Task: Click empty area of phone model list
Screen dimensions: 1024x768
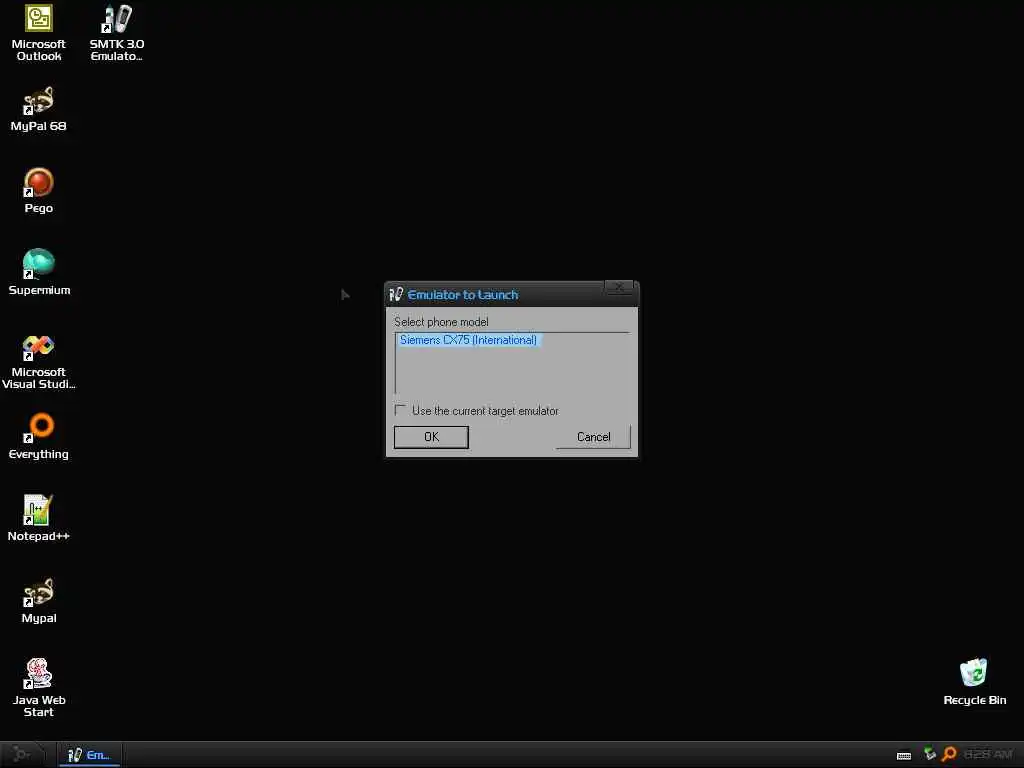Action: point(512,371)
